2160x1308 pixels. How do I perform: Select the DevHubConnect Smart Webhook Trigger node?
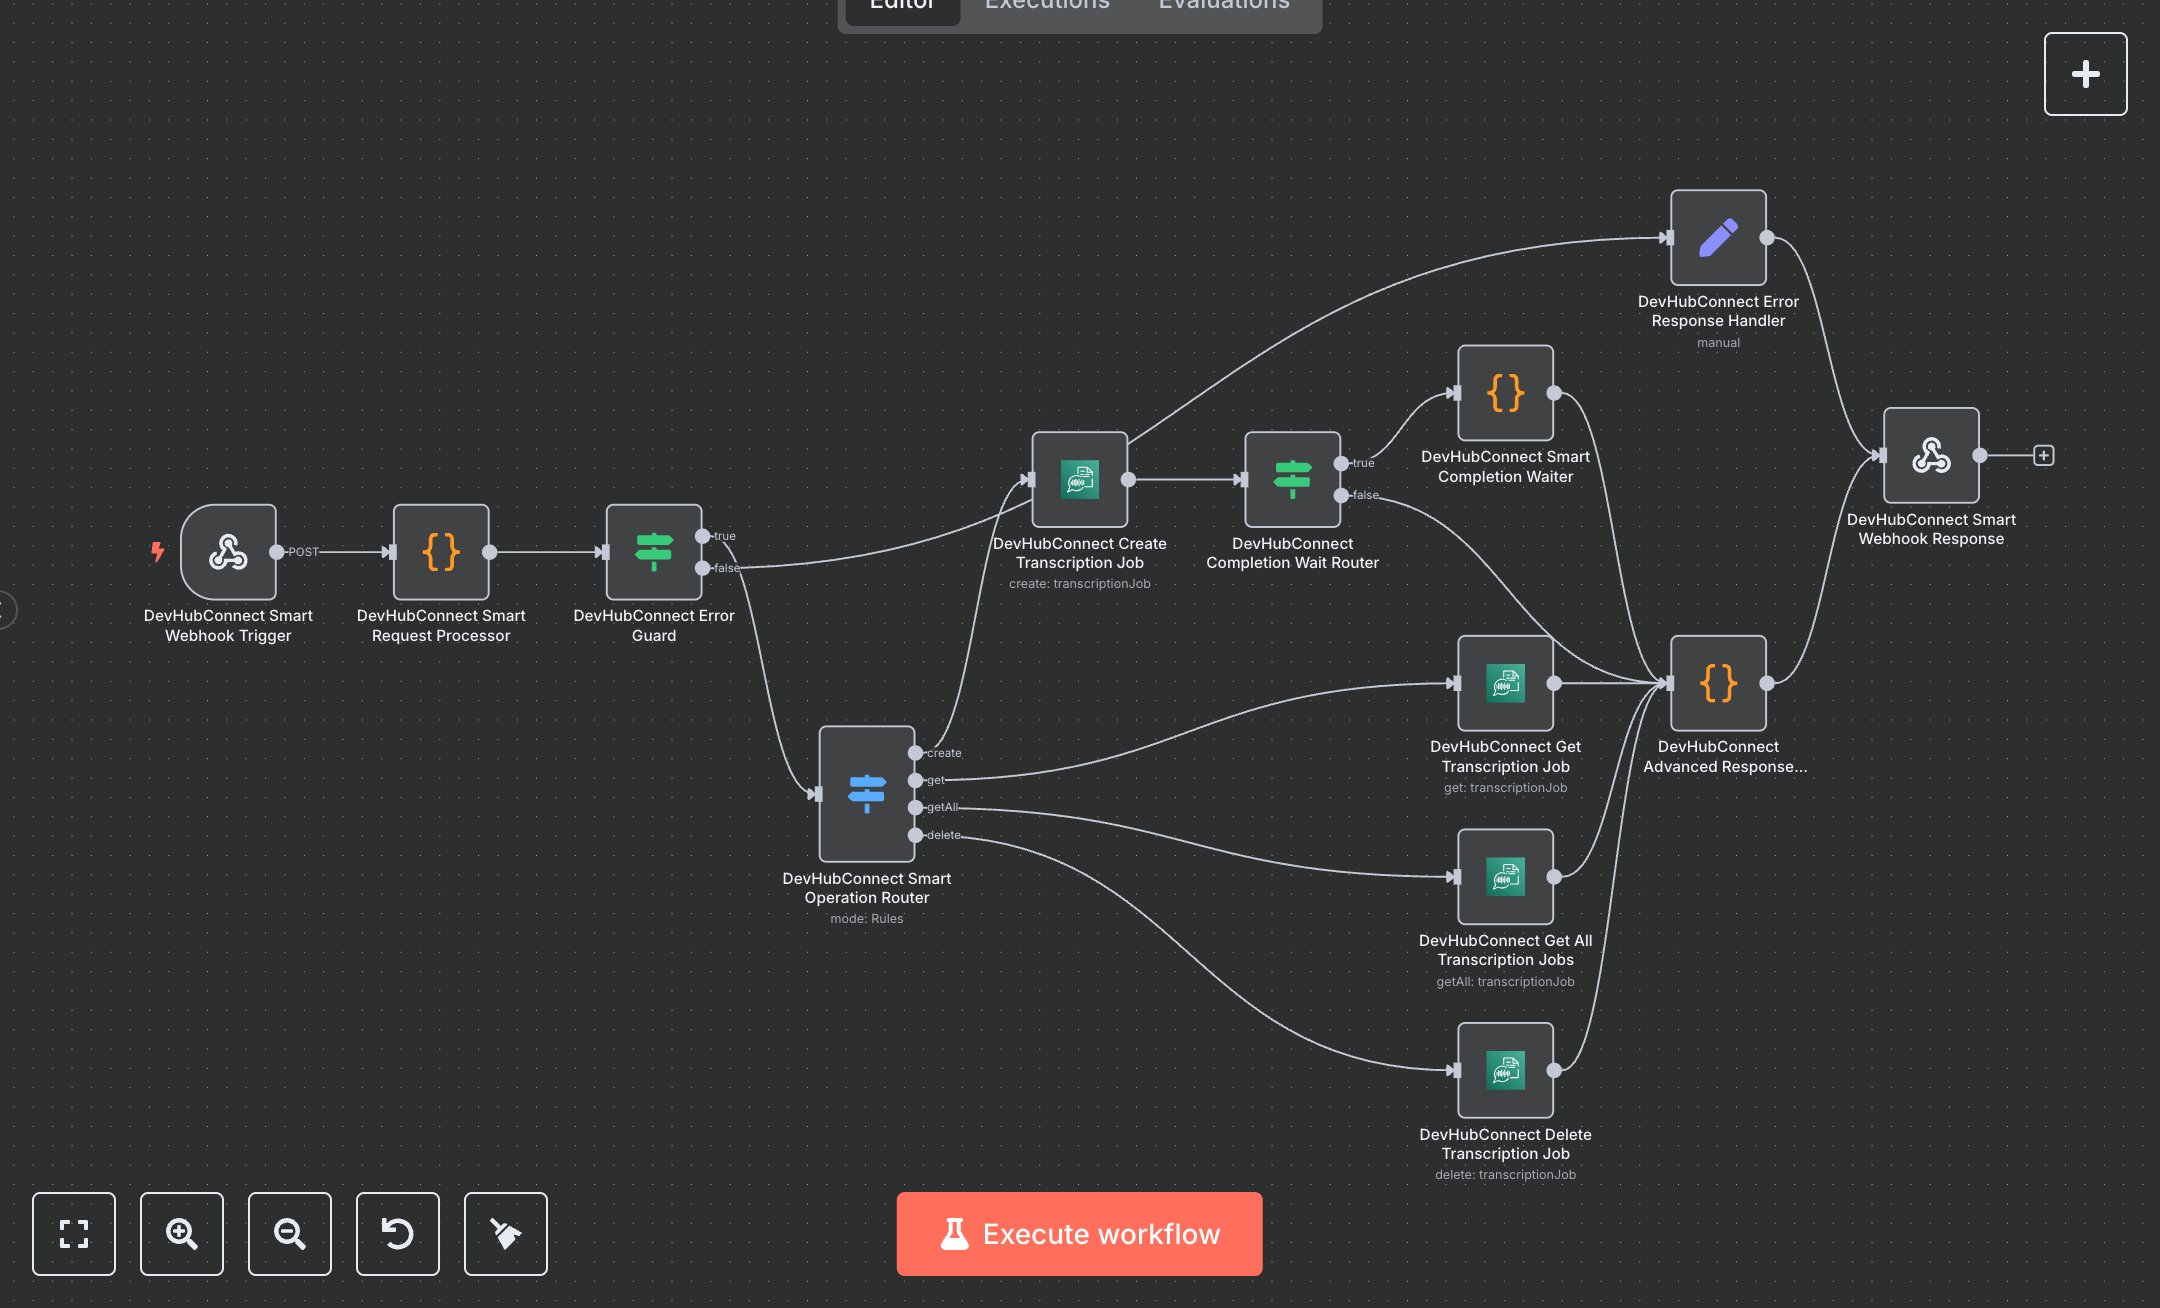click(229, 552)
